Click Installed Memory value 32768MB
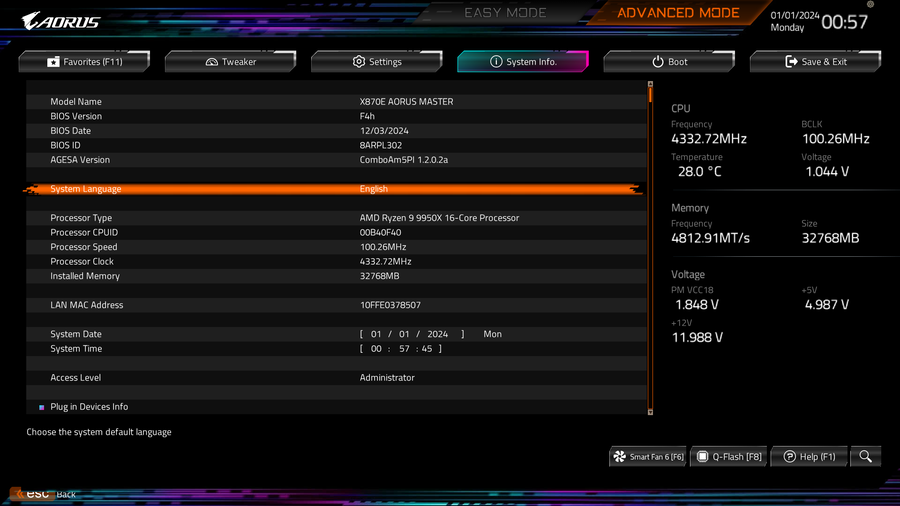This screenshot has width=900, height=506. click(x=379, y=276)
